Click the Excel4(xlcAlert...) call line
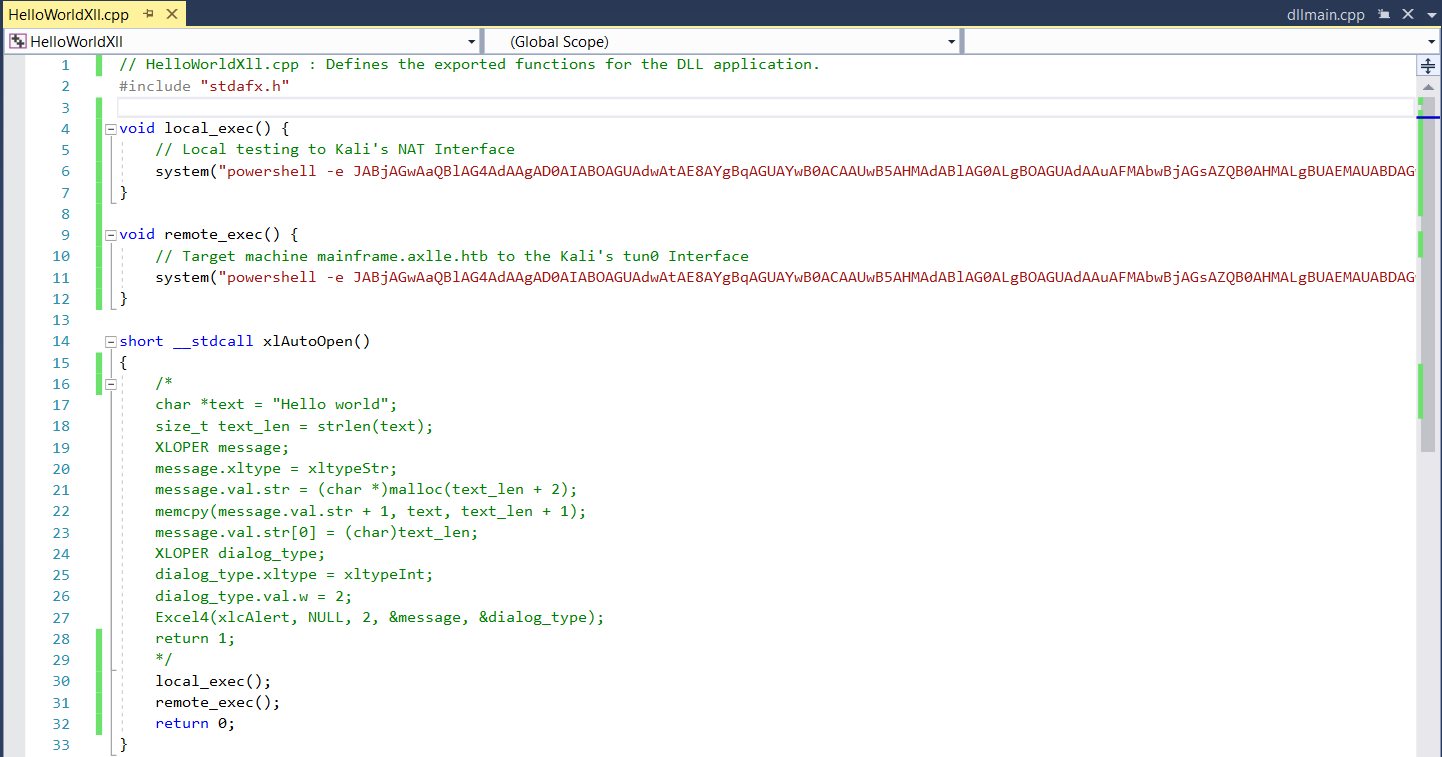 380,617
